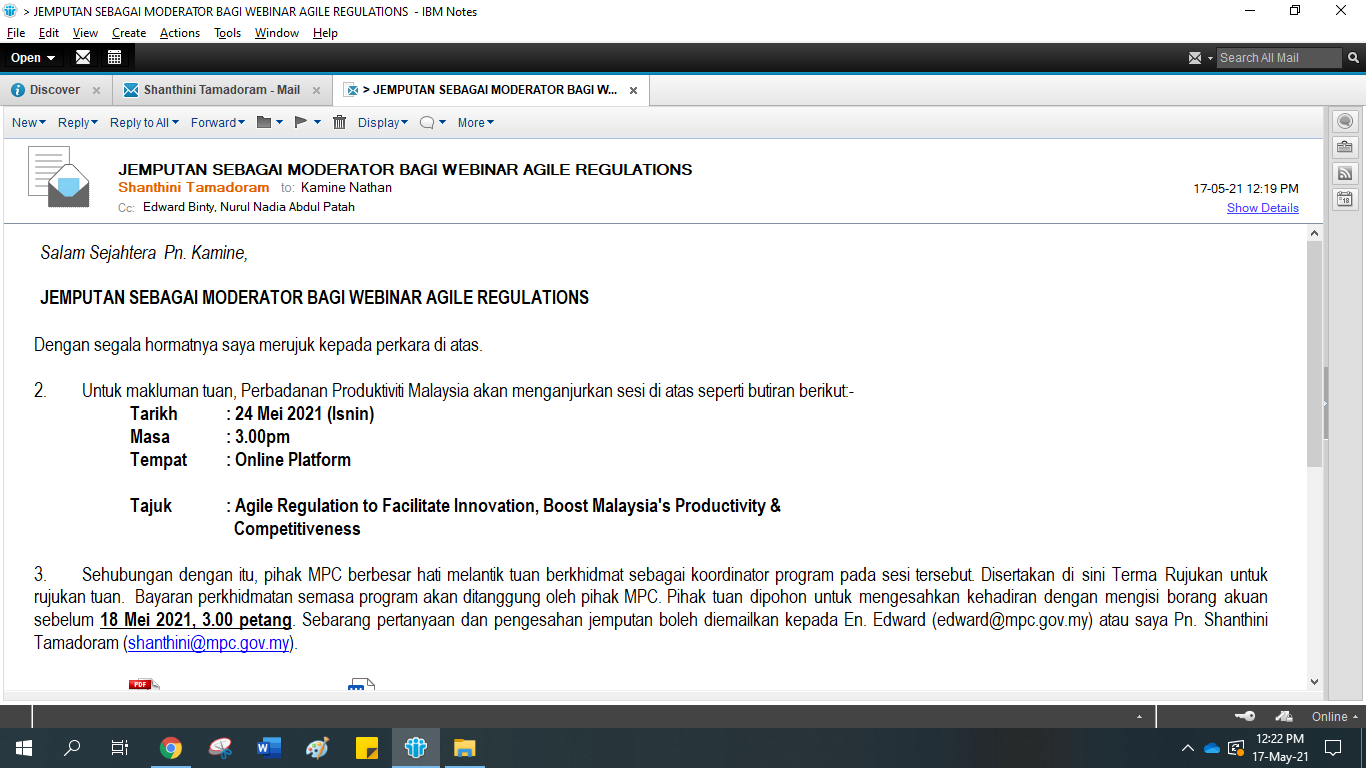Open the Calendar shortcut icon beside Open

click(x=114, y=57)
